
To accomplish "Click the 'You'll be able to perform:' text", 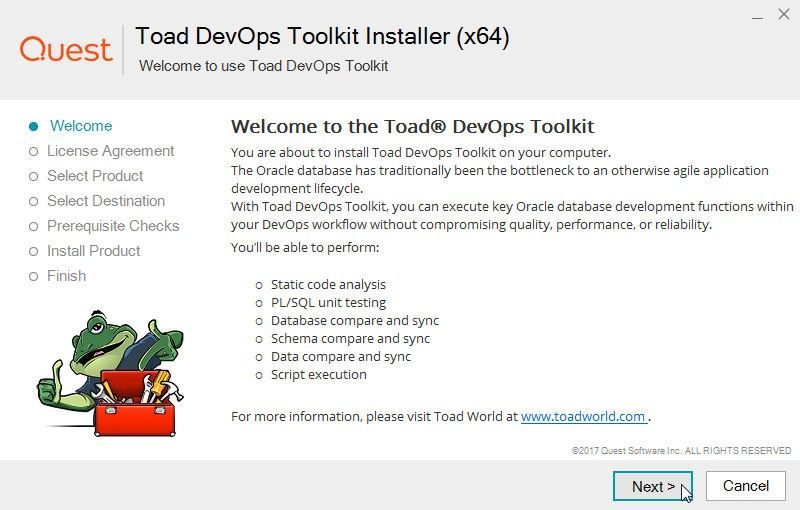I will coord(305,248).
